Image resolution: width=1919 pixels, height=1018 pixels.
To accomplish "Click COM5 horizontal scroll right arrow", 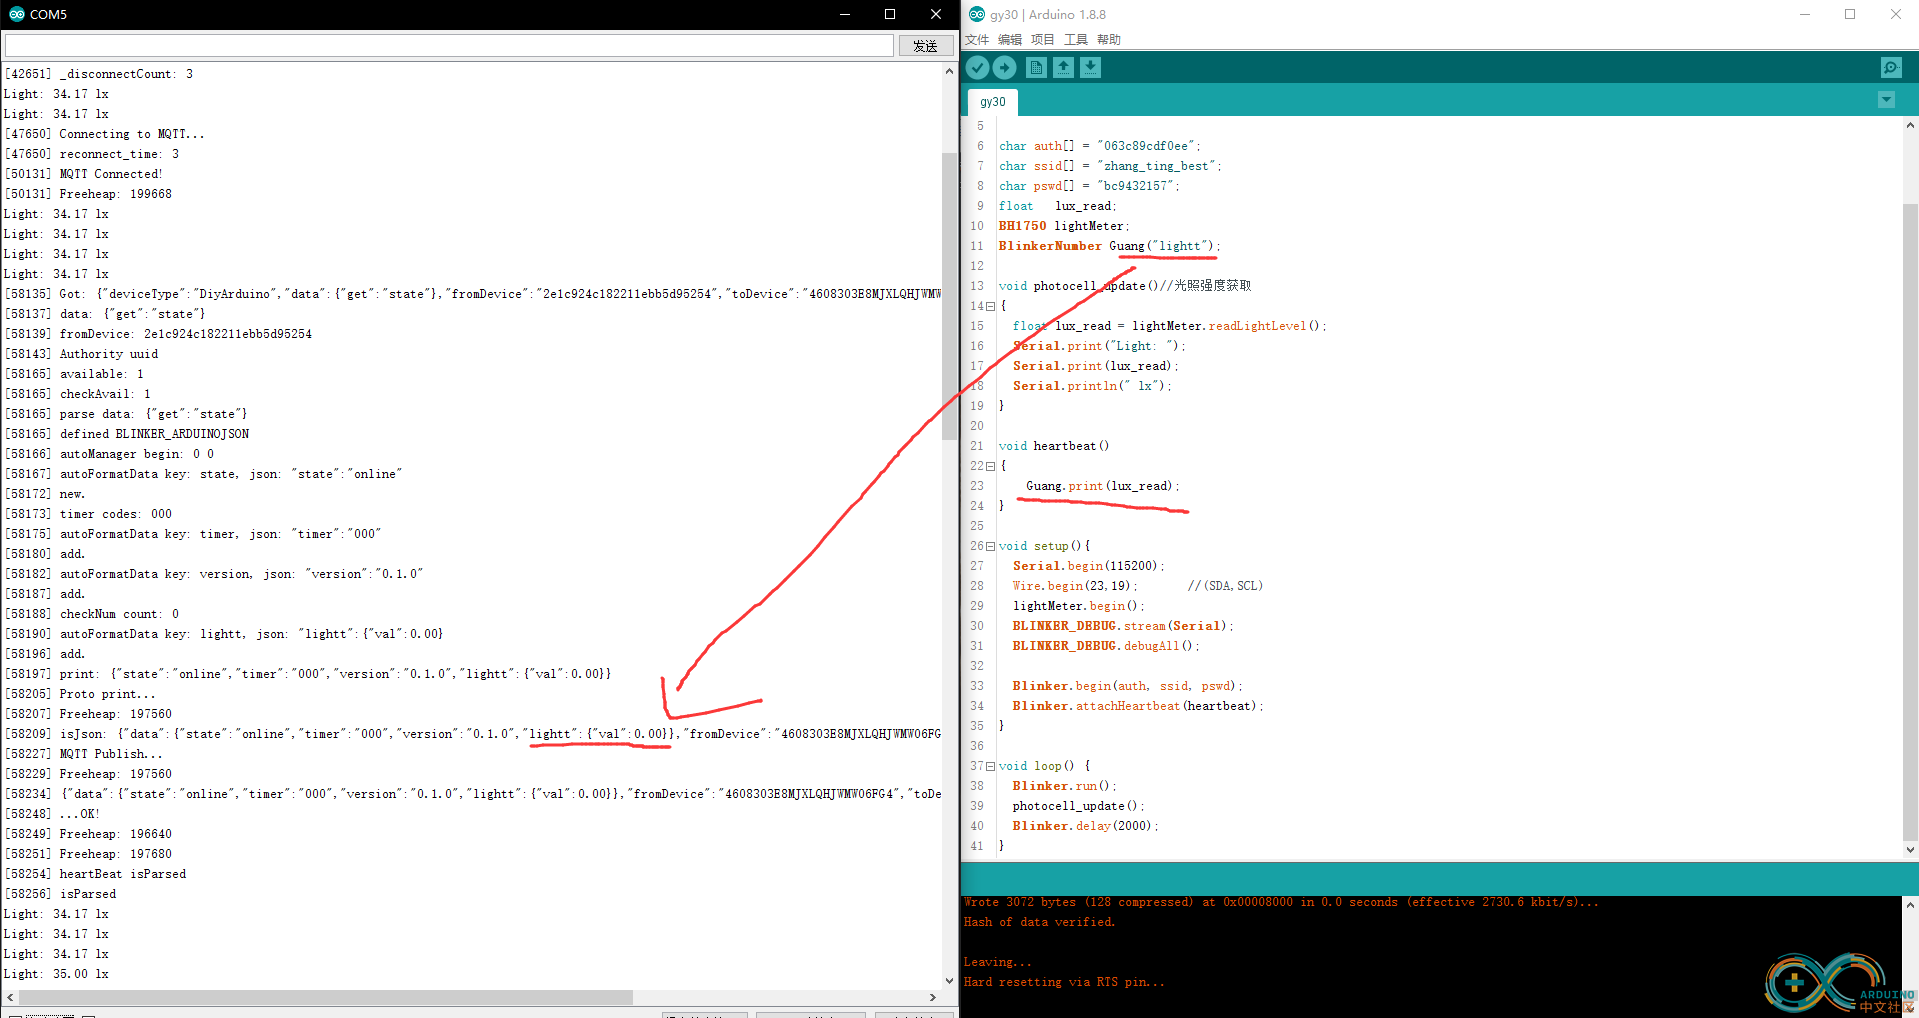I will [932, 997].
